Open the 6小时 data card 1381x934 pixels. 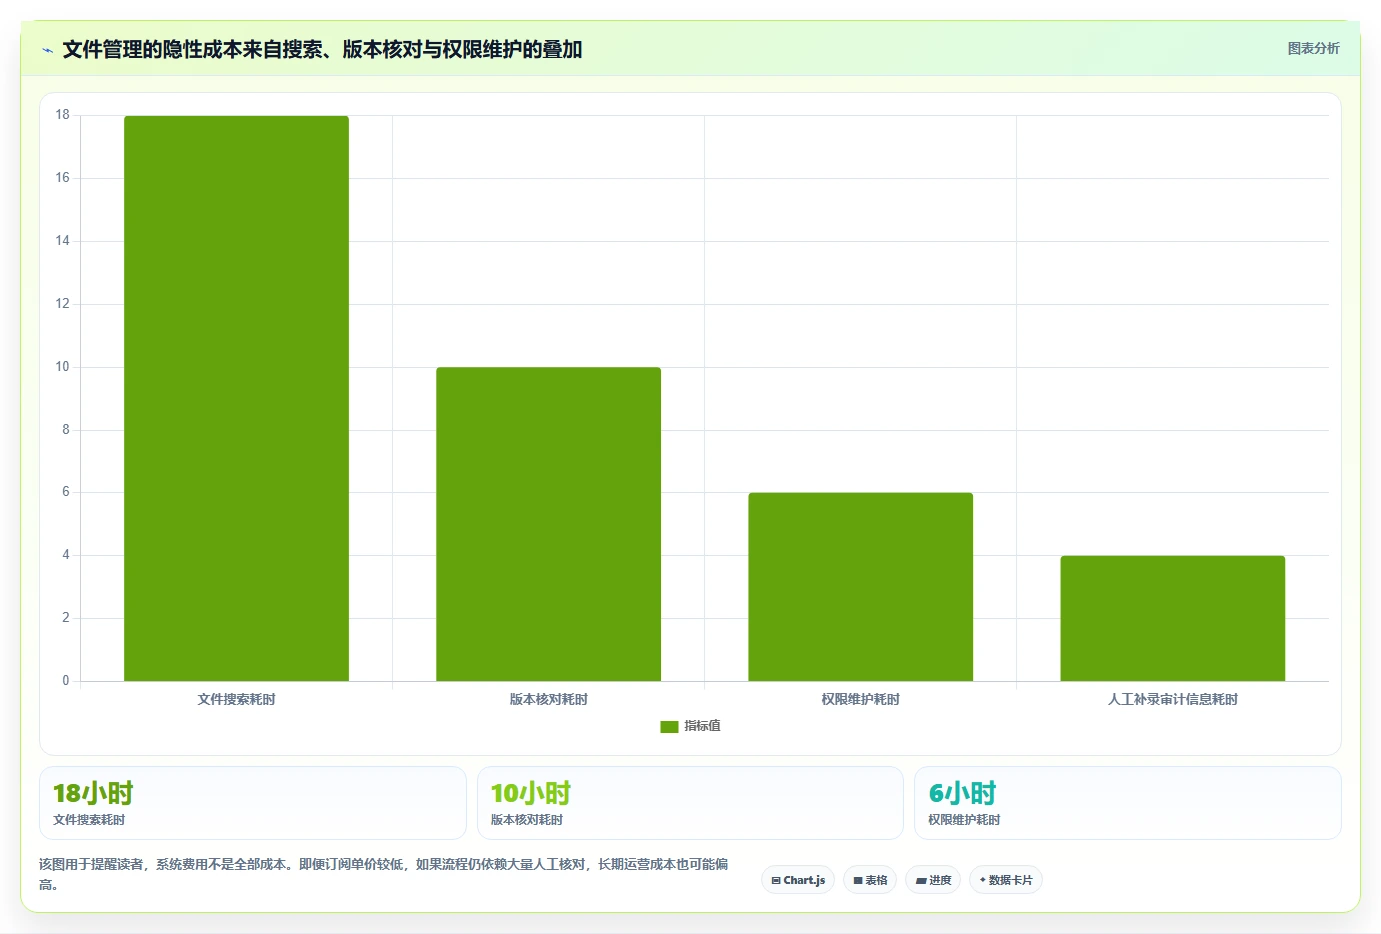tap(1128, 803)
